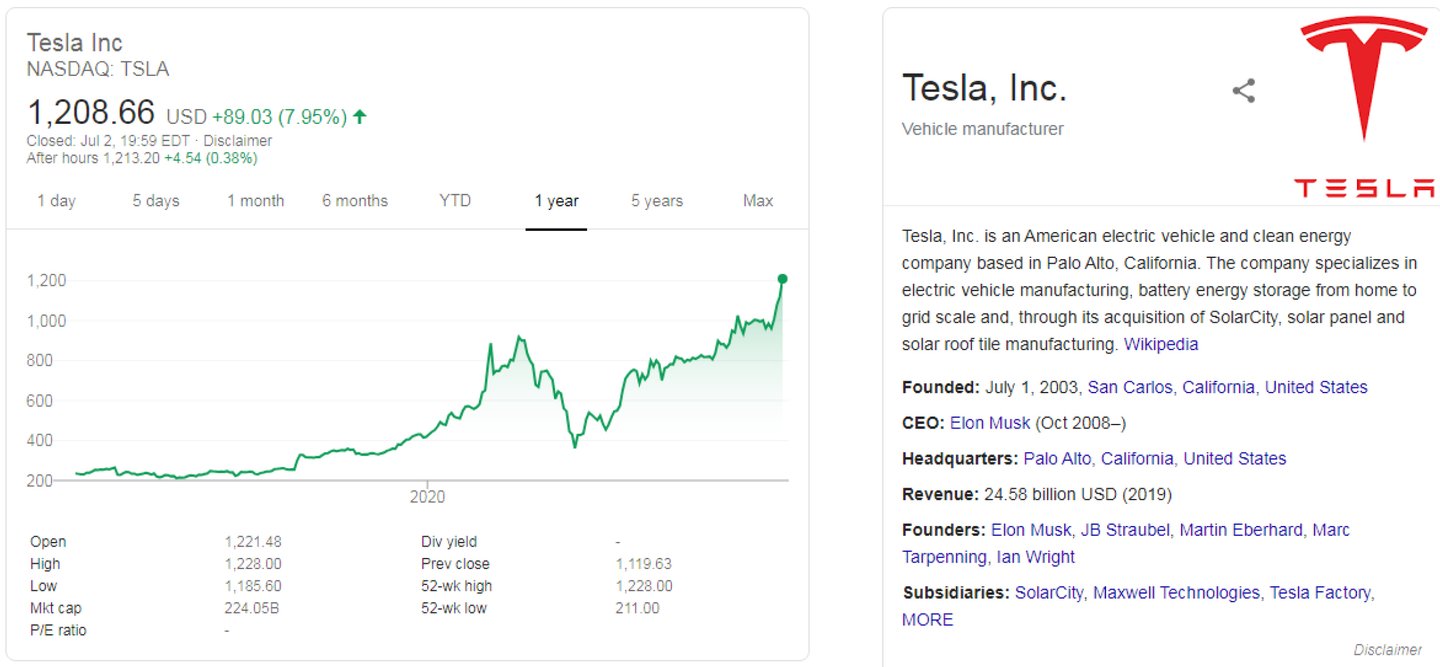Click the green dot at chart end
This screenshot has height=667, width=1440.
click(782, 279)
